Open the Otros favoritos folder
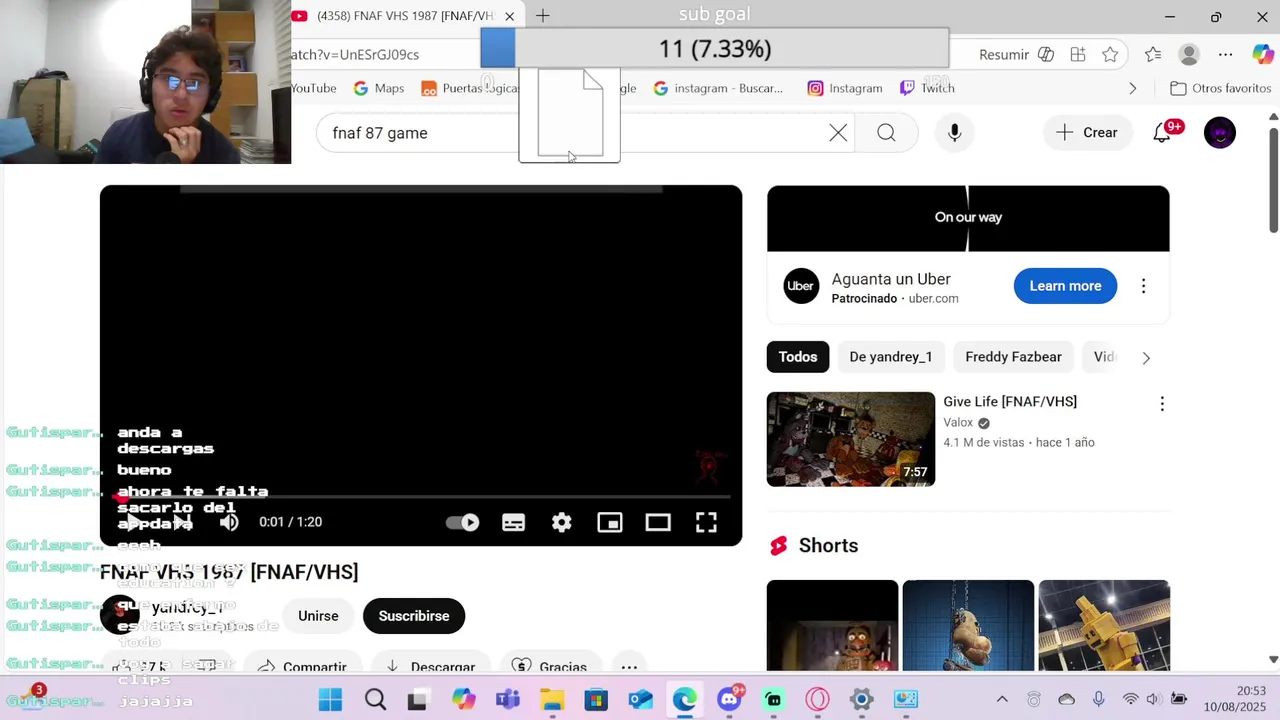Screen dimensions: 1280x720 pyautogui.click(x=1220, y=88)
